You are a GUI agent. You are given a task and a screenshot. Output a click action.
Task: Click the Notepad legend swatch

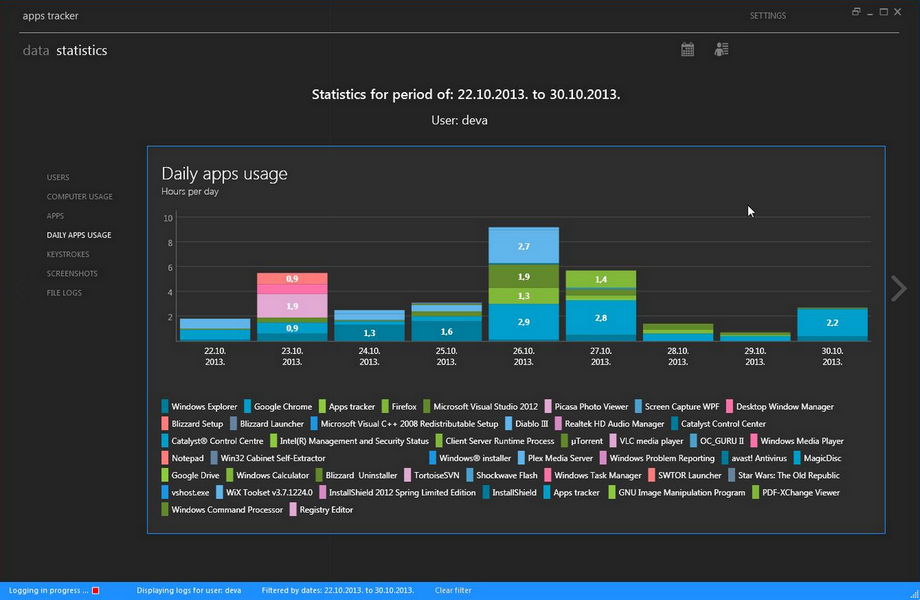tap(165, 458)
